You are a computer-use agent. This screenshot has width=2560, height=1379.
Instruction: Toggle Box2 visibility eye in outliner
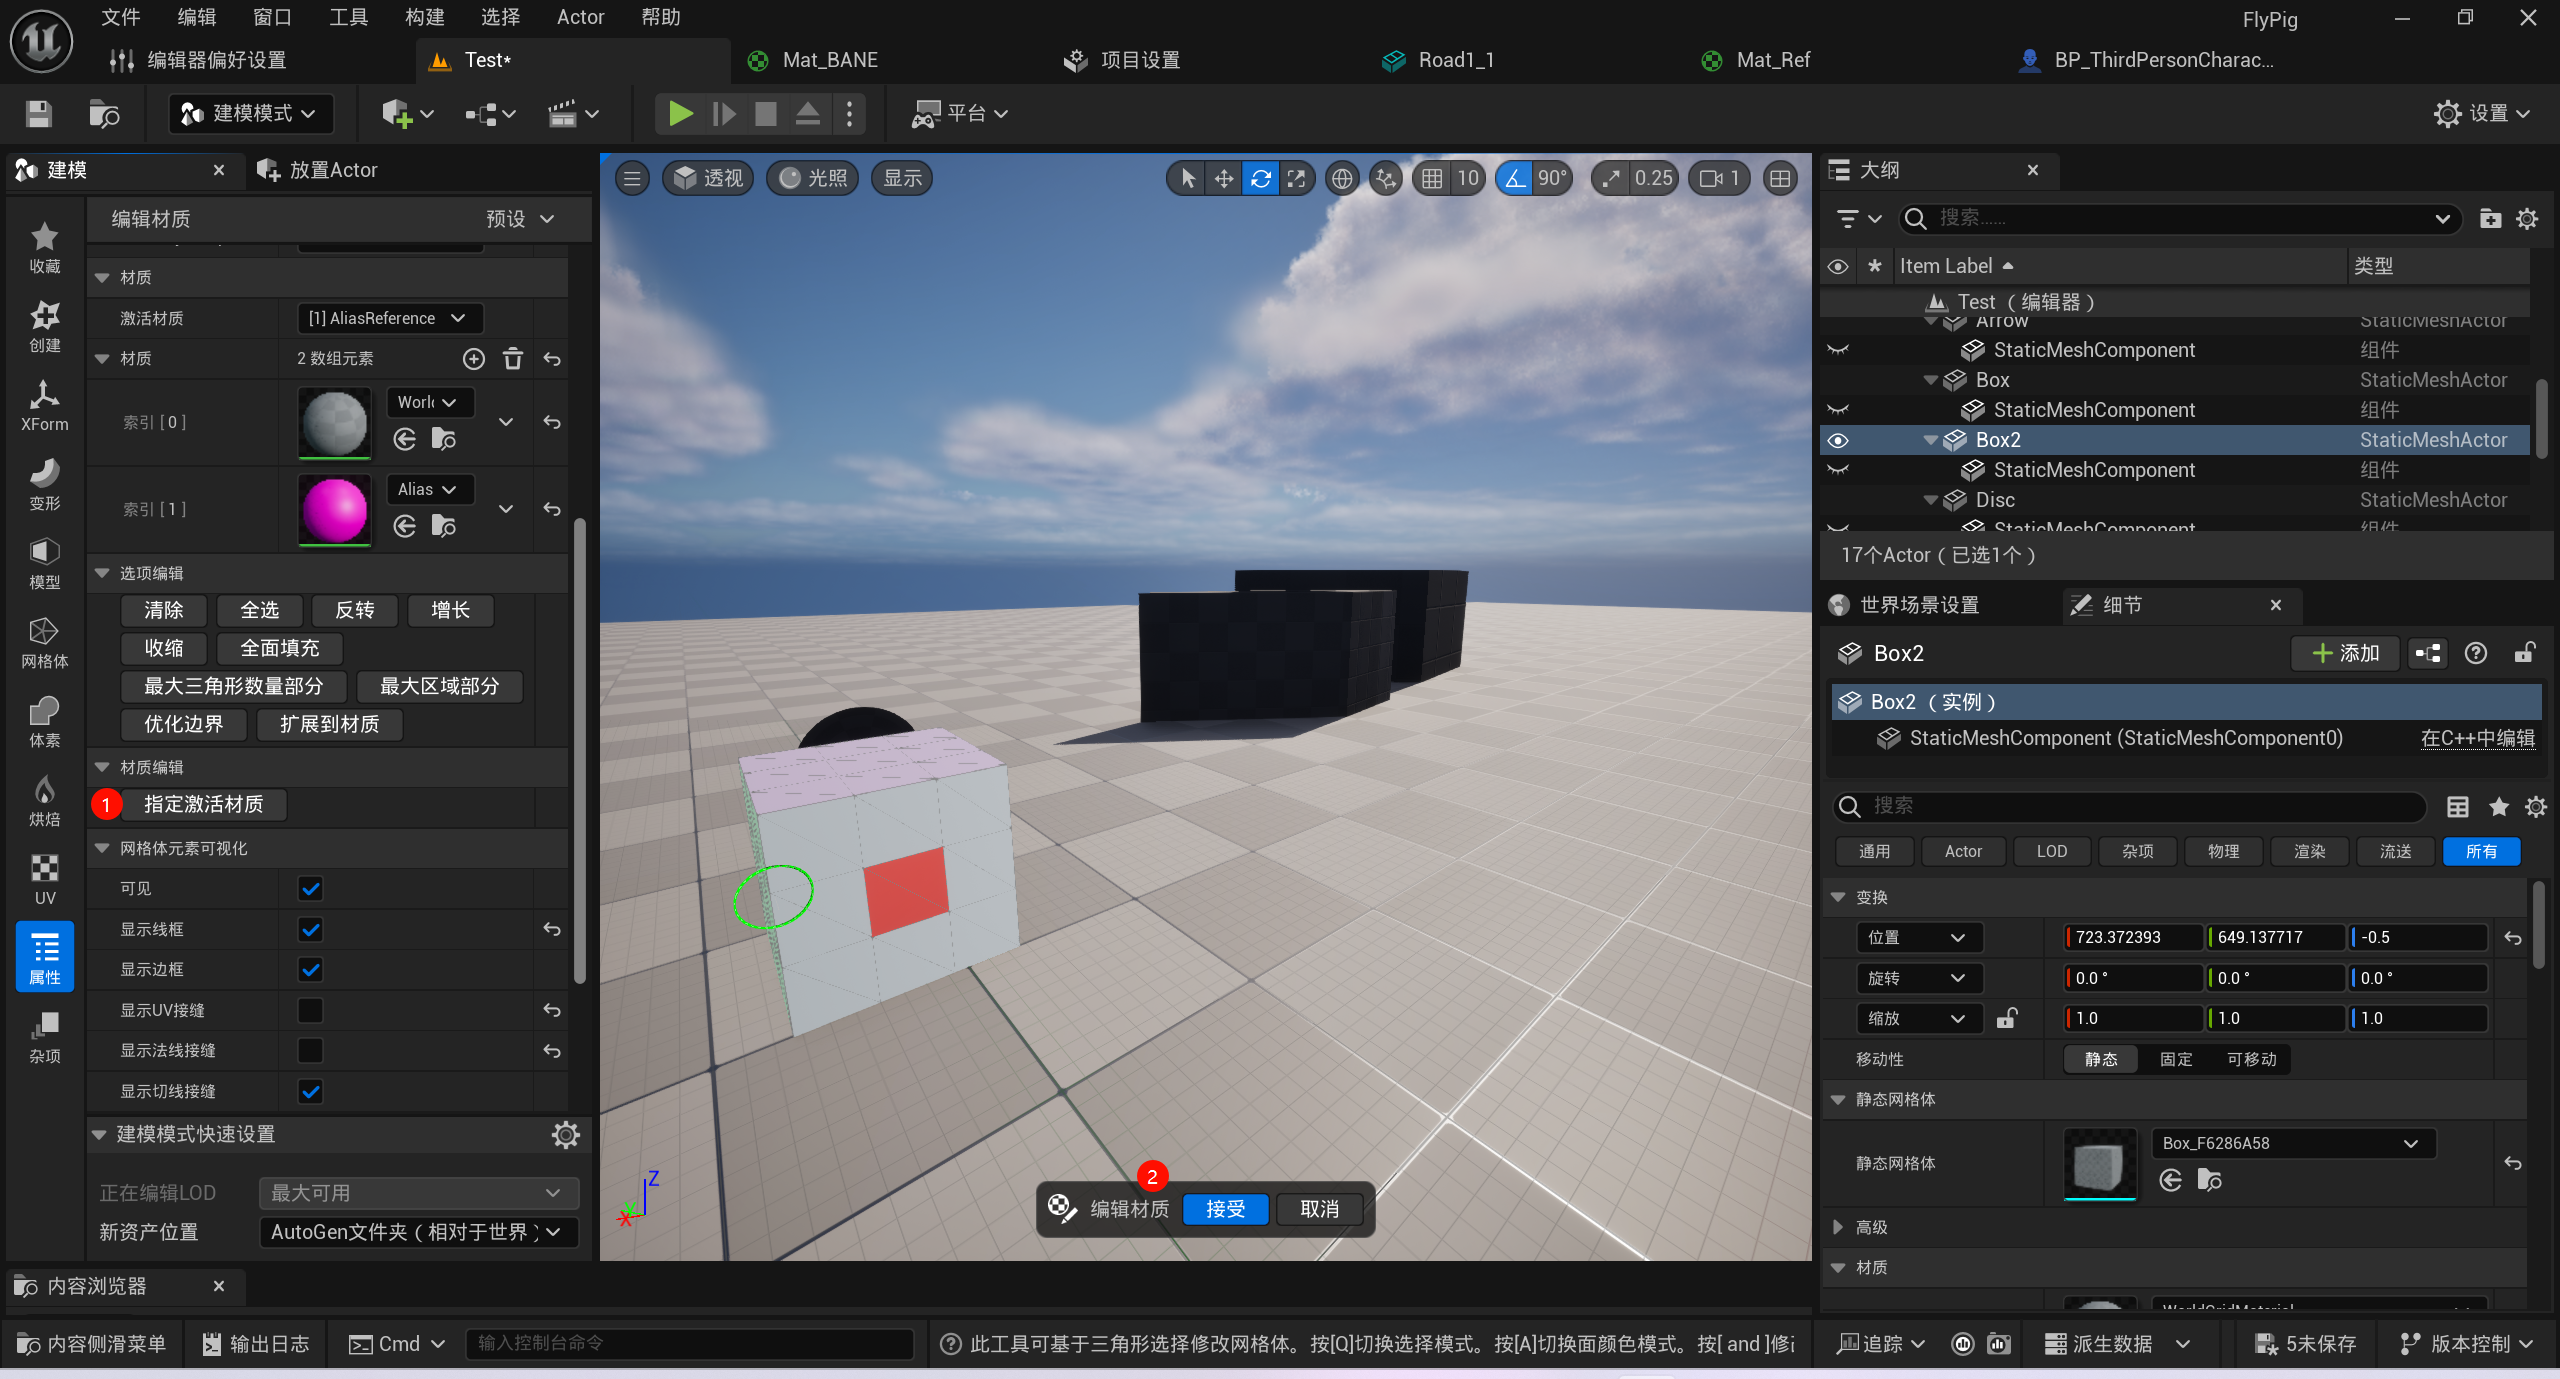point(1838,440)
